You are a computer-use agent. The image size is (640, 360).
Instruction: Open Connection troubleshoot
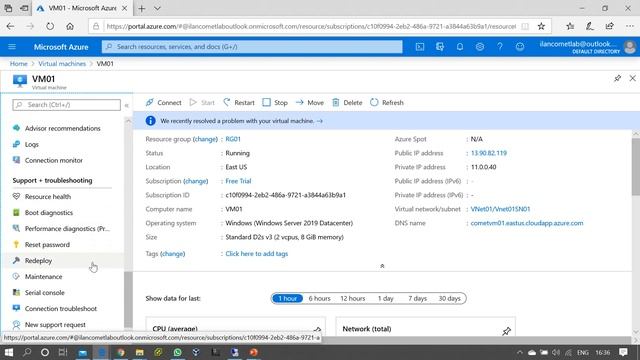click(61, 309)
